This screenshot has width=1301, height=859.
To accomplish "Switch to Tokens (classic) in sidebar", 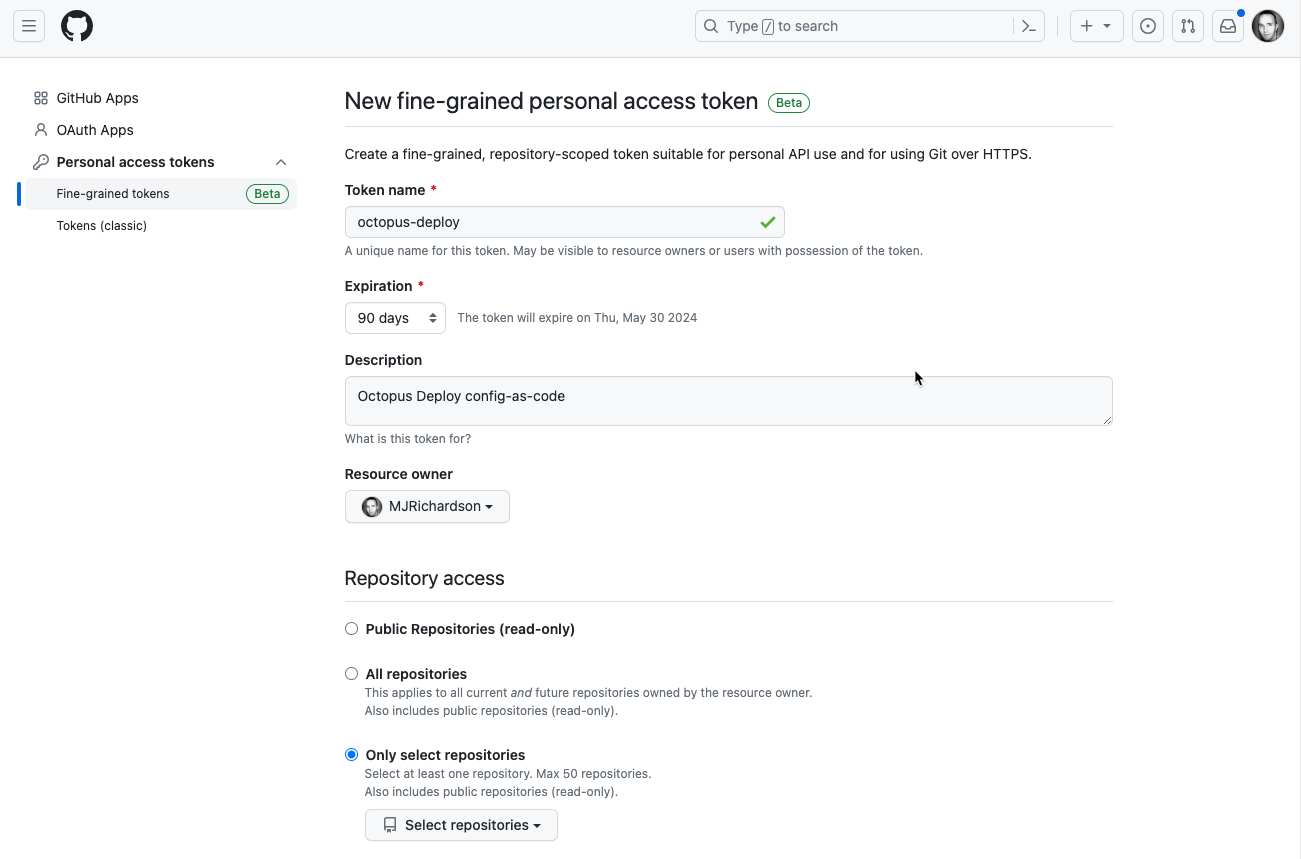I will tap(103, 225).
